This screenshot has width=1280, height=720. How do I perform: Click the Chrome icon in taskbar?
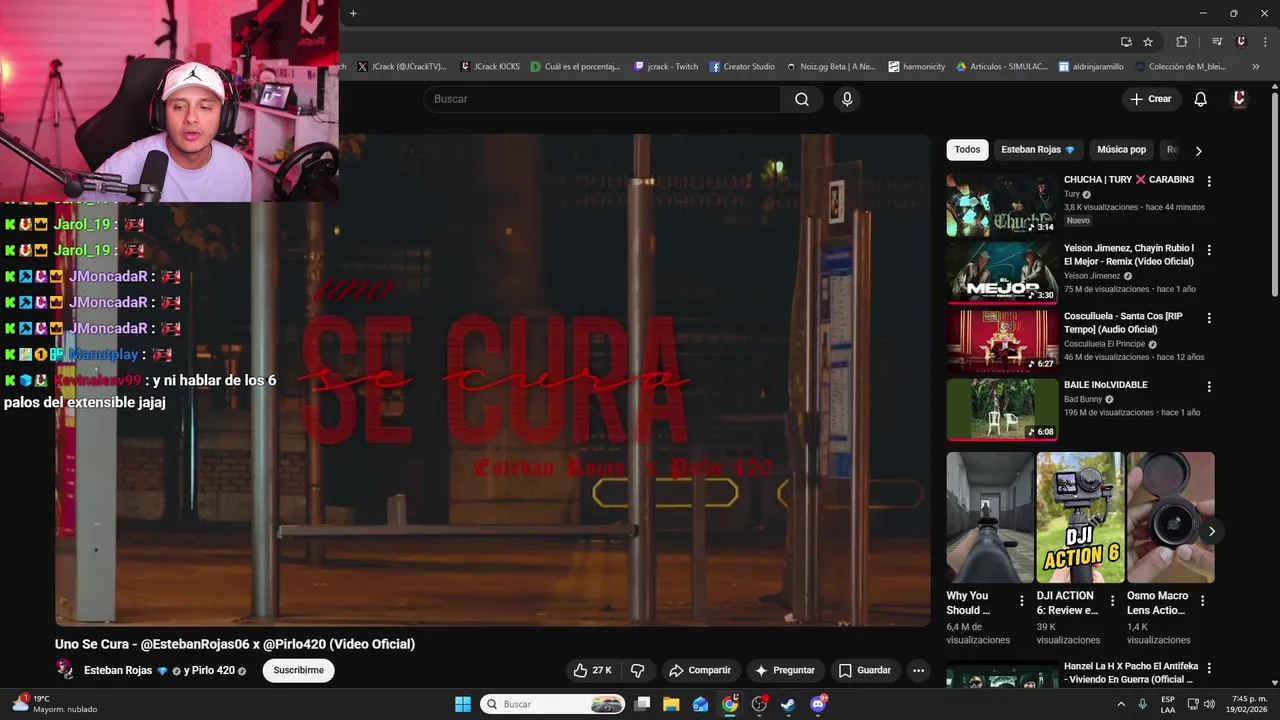[x=730, y=704]
